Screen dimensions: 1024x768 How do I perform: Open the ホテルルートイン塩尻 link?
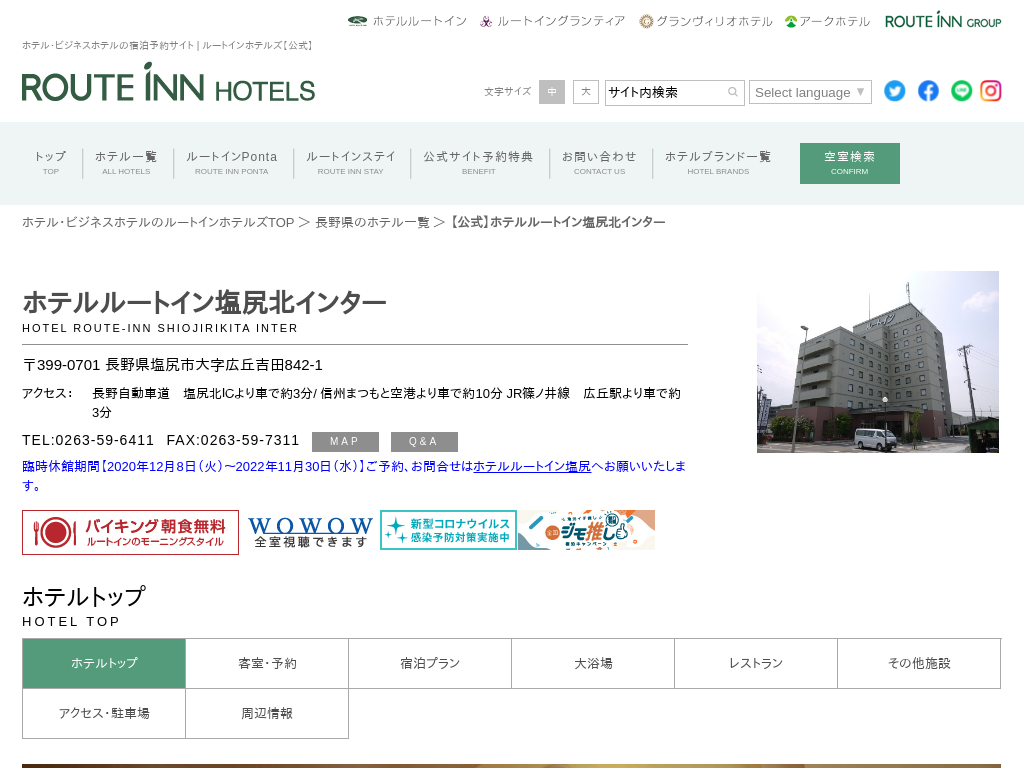(x=532, y=466)
